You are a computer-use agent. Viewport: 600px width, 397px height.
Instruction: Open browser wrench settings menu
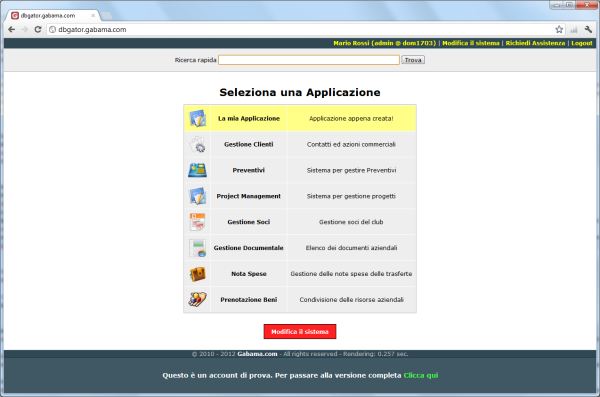pos(589,29)
